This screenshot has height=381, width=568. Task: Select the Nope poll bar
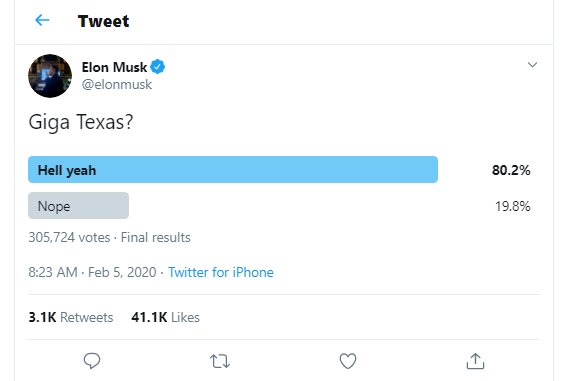[x=78, y=205]
